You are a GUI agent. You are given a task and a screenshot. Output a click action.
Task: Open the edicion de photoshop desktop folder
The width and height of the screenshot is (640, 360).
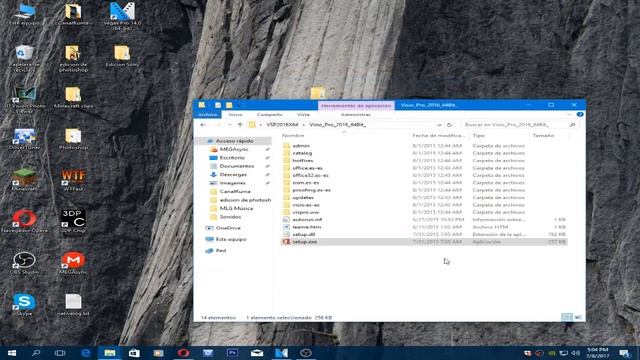[x=73, y=58]
